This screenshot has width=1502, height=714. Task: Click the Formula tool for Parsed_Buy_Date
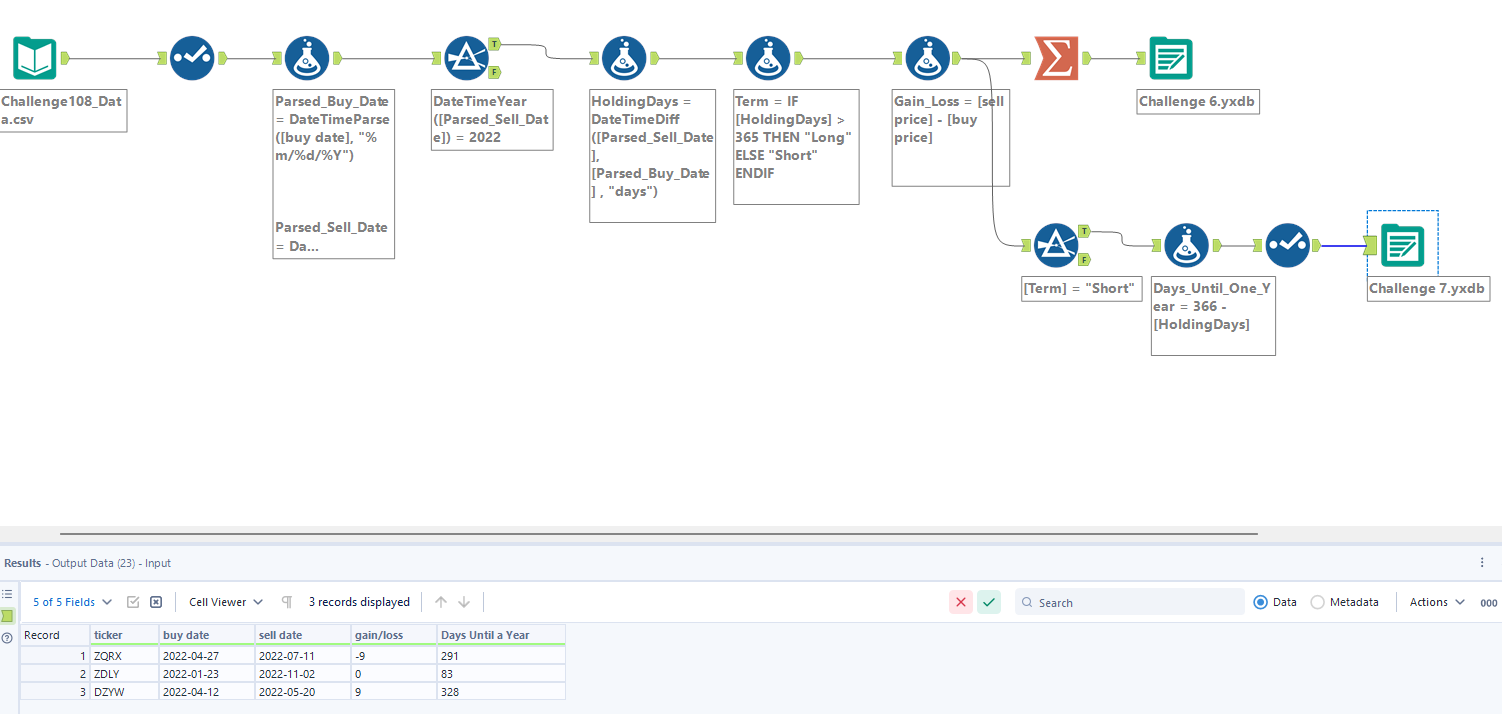click(307, 58)
